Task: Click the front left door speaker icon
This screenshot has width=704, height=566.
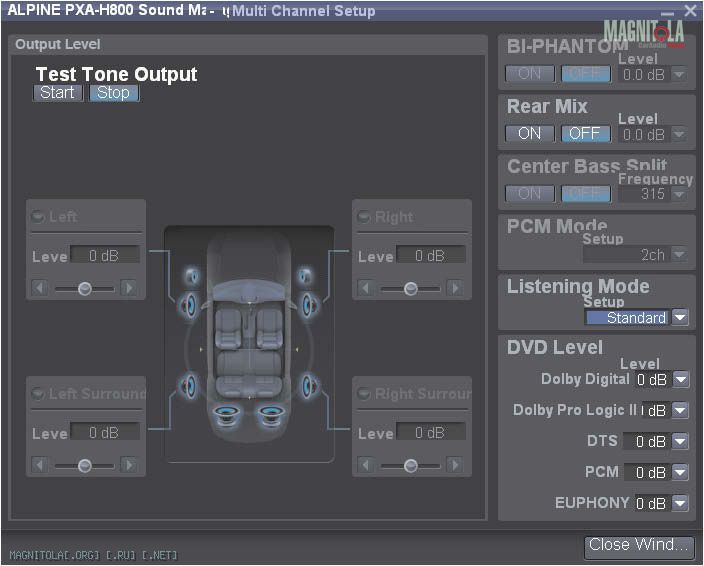Action: pyautogui.click(x=189, y=306)
